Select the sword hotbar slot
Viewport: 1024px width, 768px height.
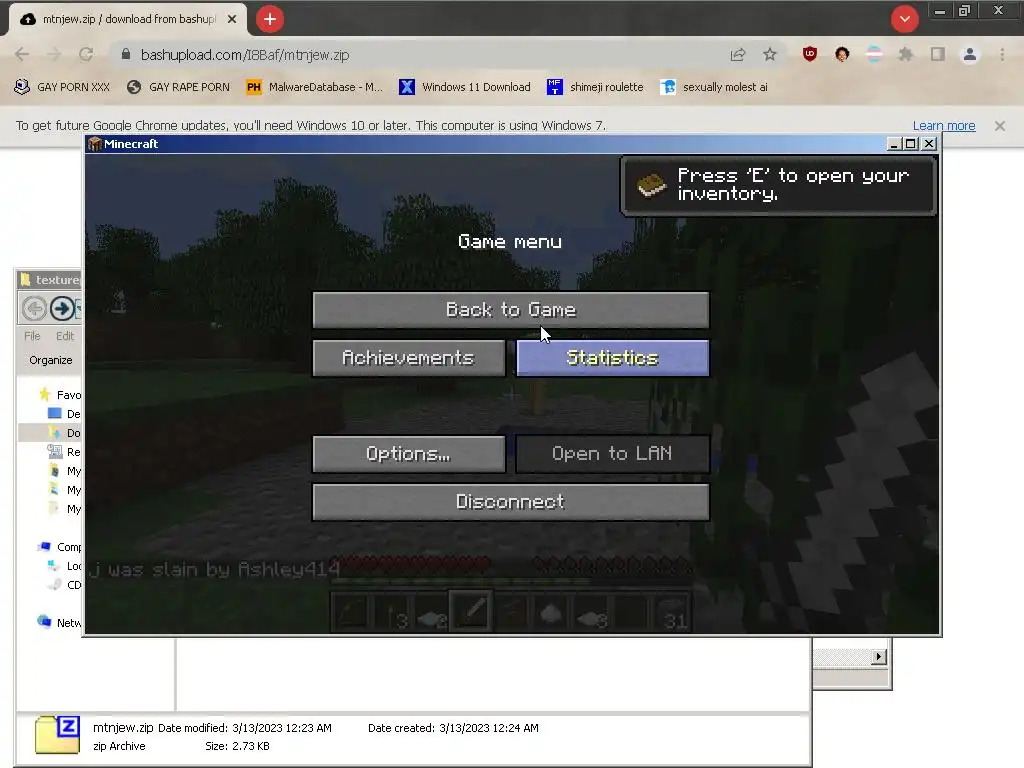[471, 612]
